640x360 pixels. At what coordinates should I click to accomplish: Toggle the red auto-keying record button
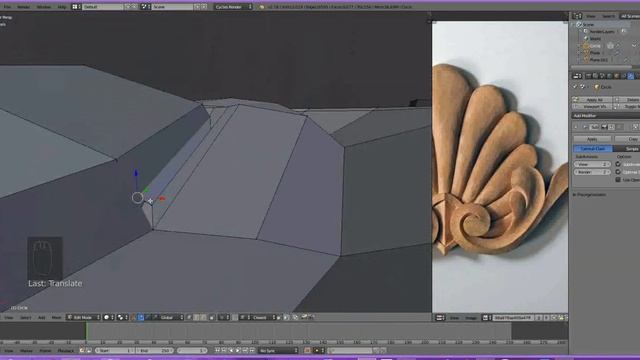tap(307, 351)
